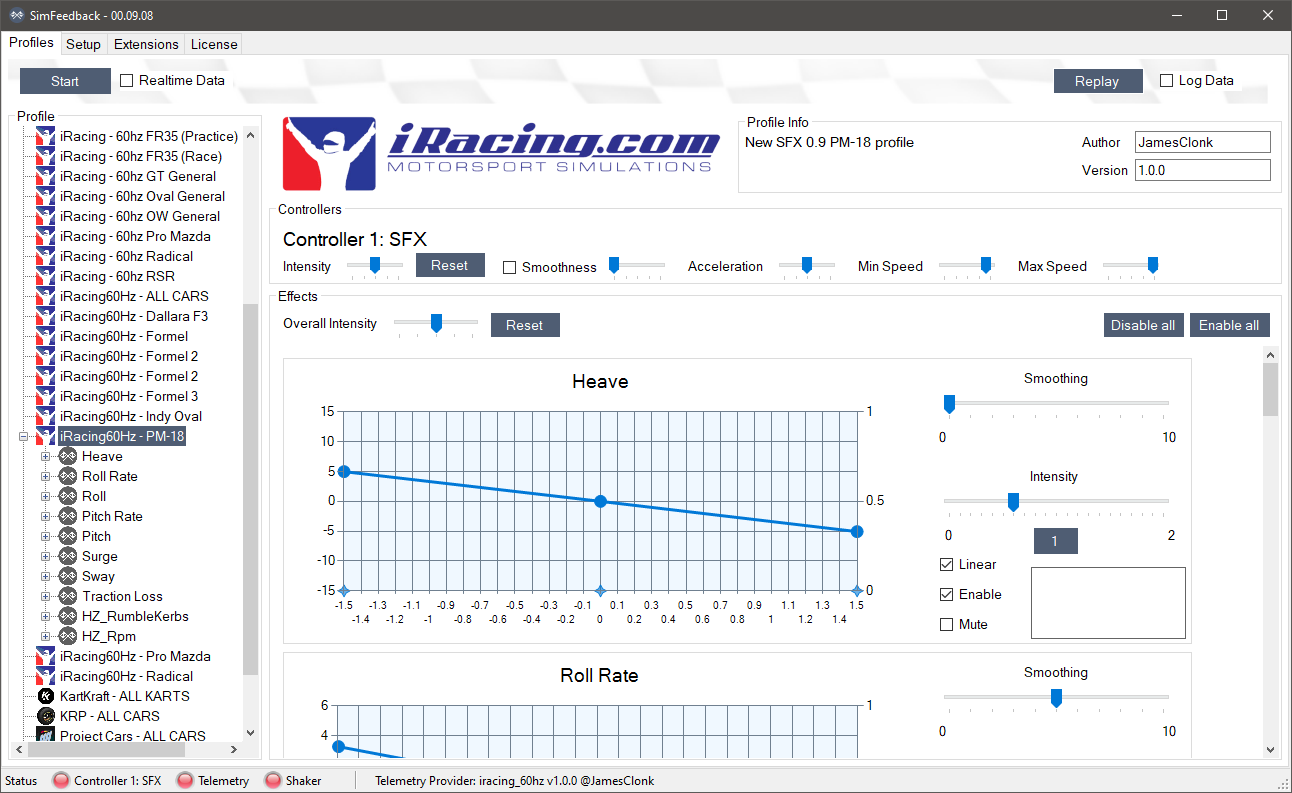
Task: Select the Project Cars - ALL CARS profile
Action: [x=133, y=736]
